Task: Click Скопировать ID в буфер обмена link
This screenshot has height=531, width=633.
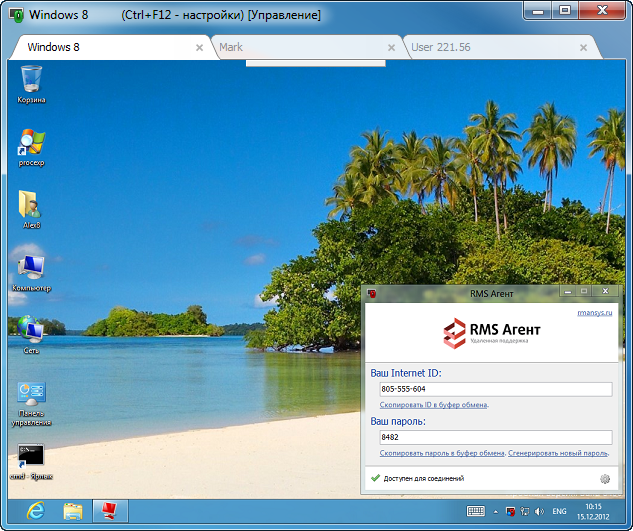Action: pos(434,405)
